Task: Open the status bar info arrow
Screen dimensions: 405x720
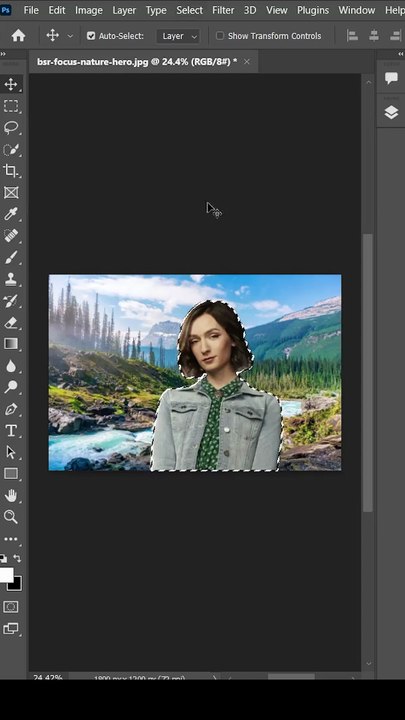Action: (214, 677)
